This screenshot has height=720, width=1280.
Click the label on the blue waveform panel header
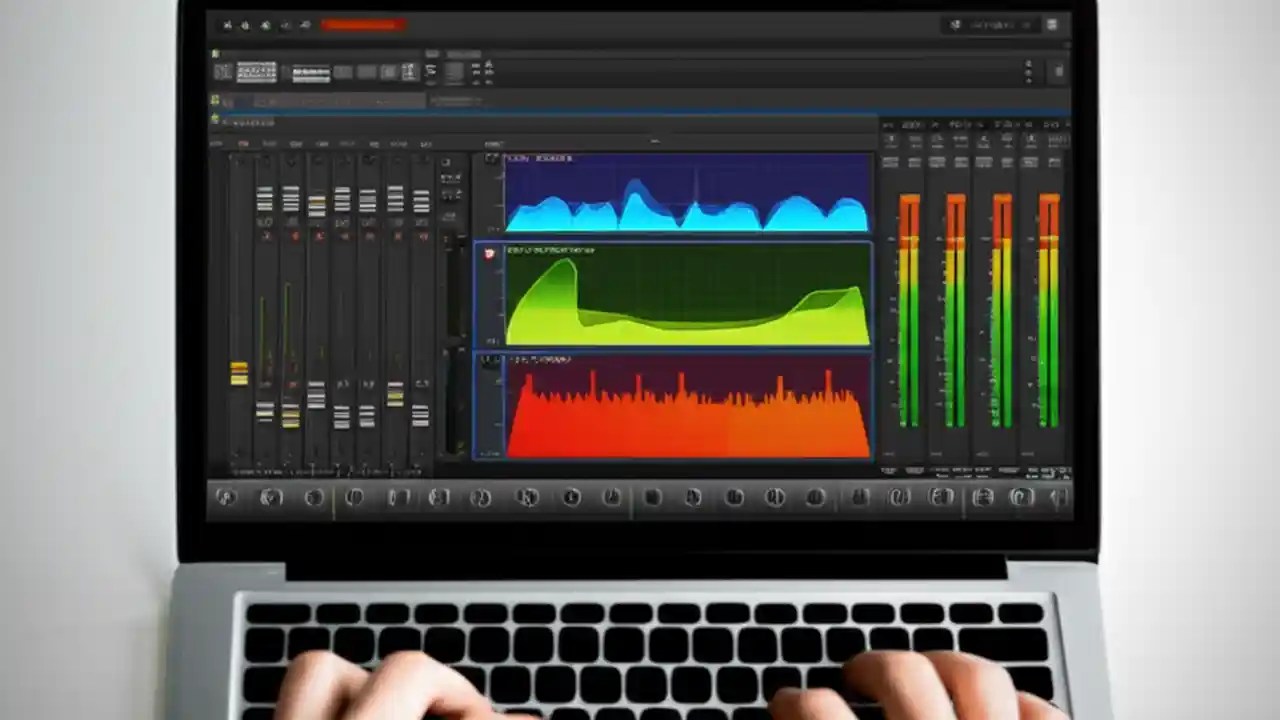(545, 159)
